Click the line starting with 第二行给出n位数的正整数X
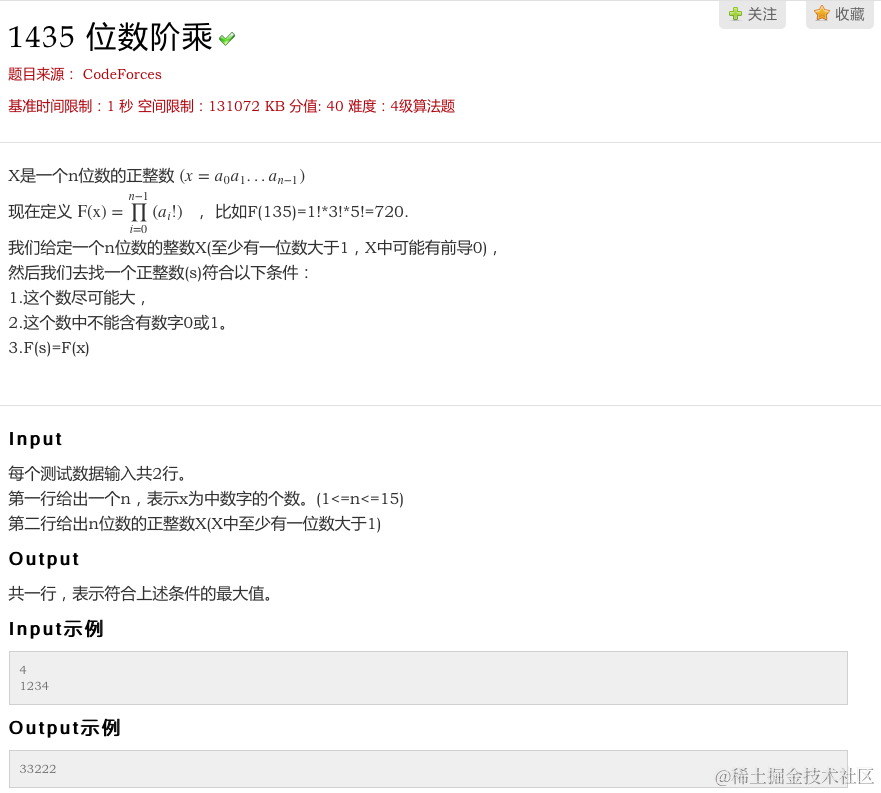The height and width of the screenshot is (793, 881). tap(194, 524)
